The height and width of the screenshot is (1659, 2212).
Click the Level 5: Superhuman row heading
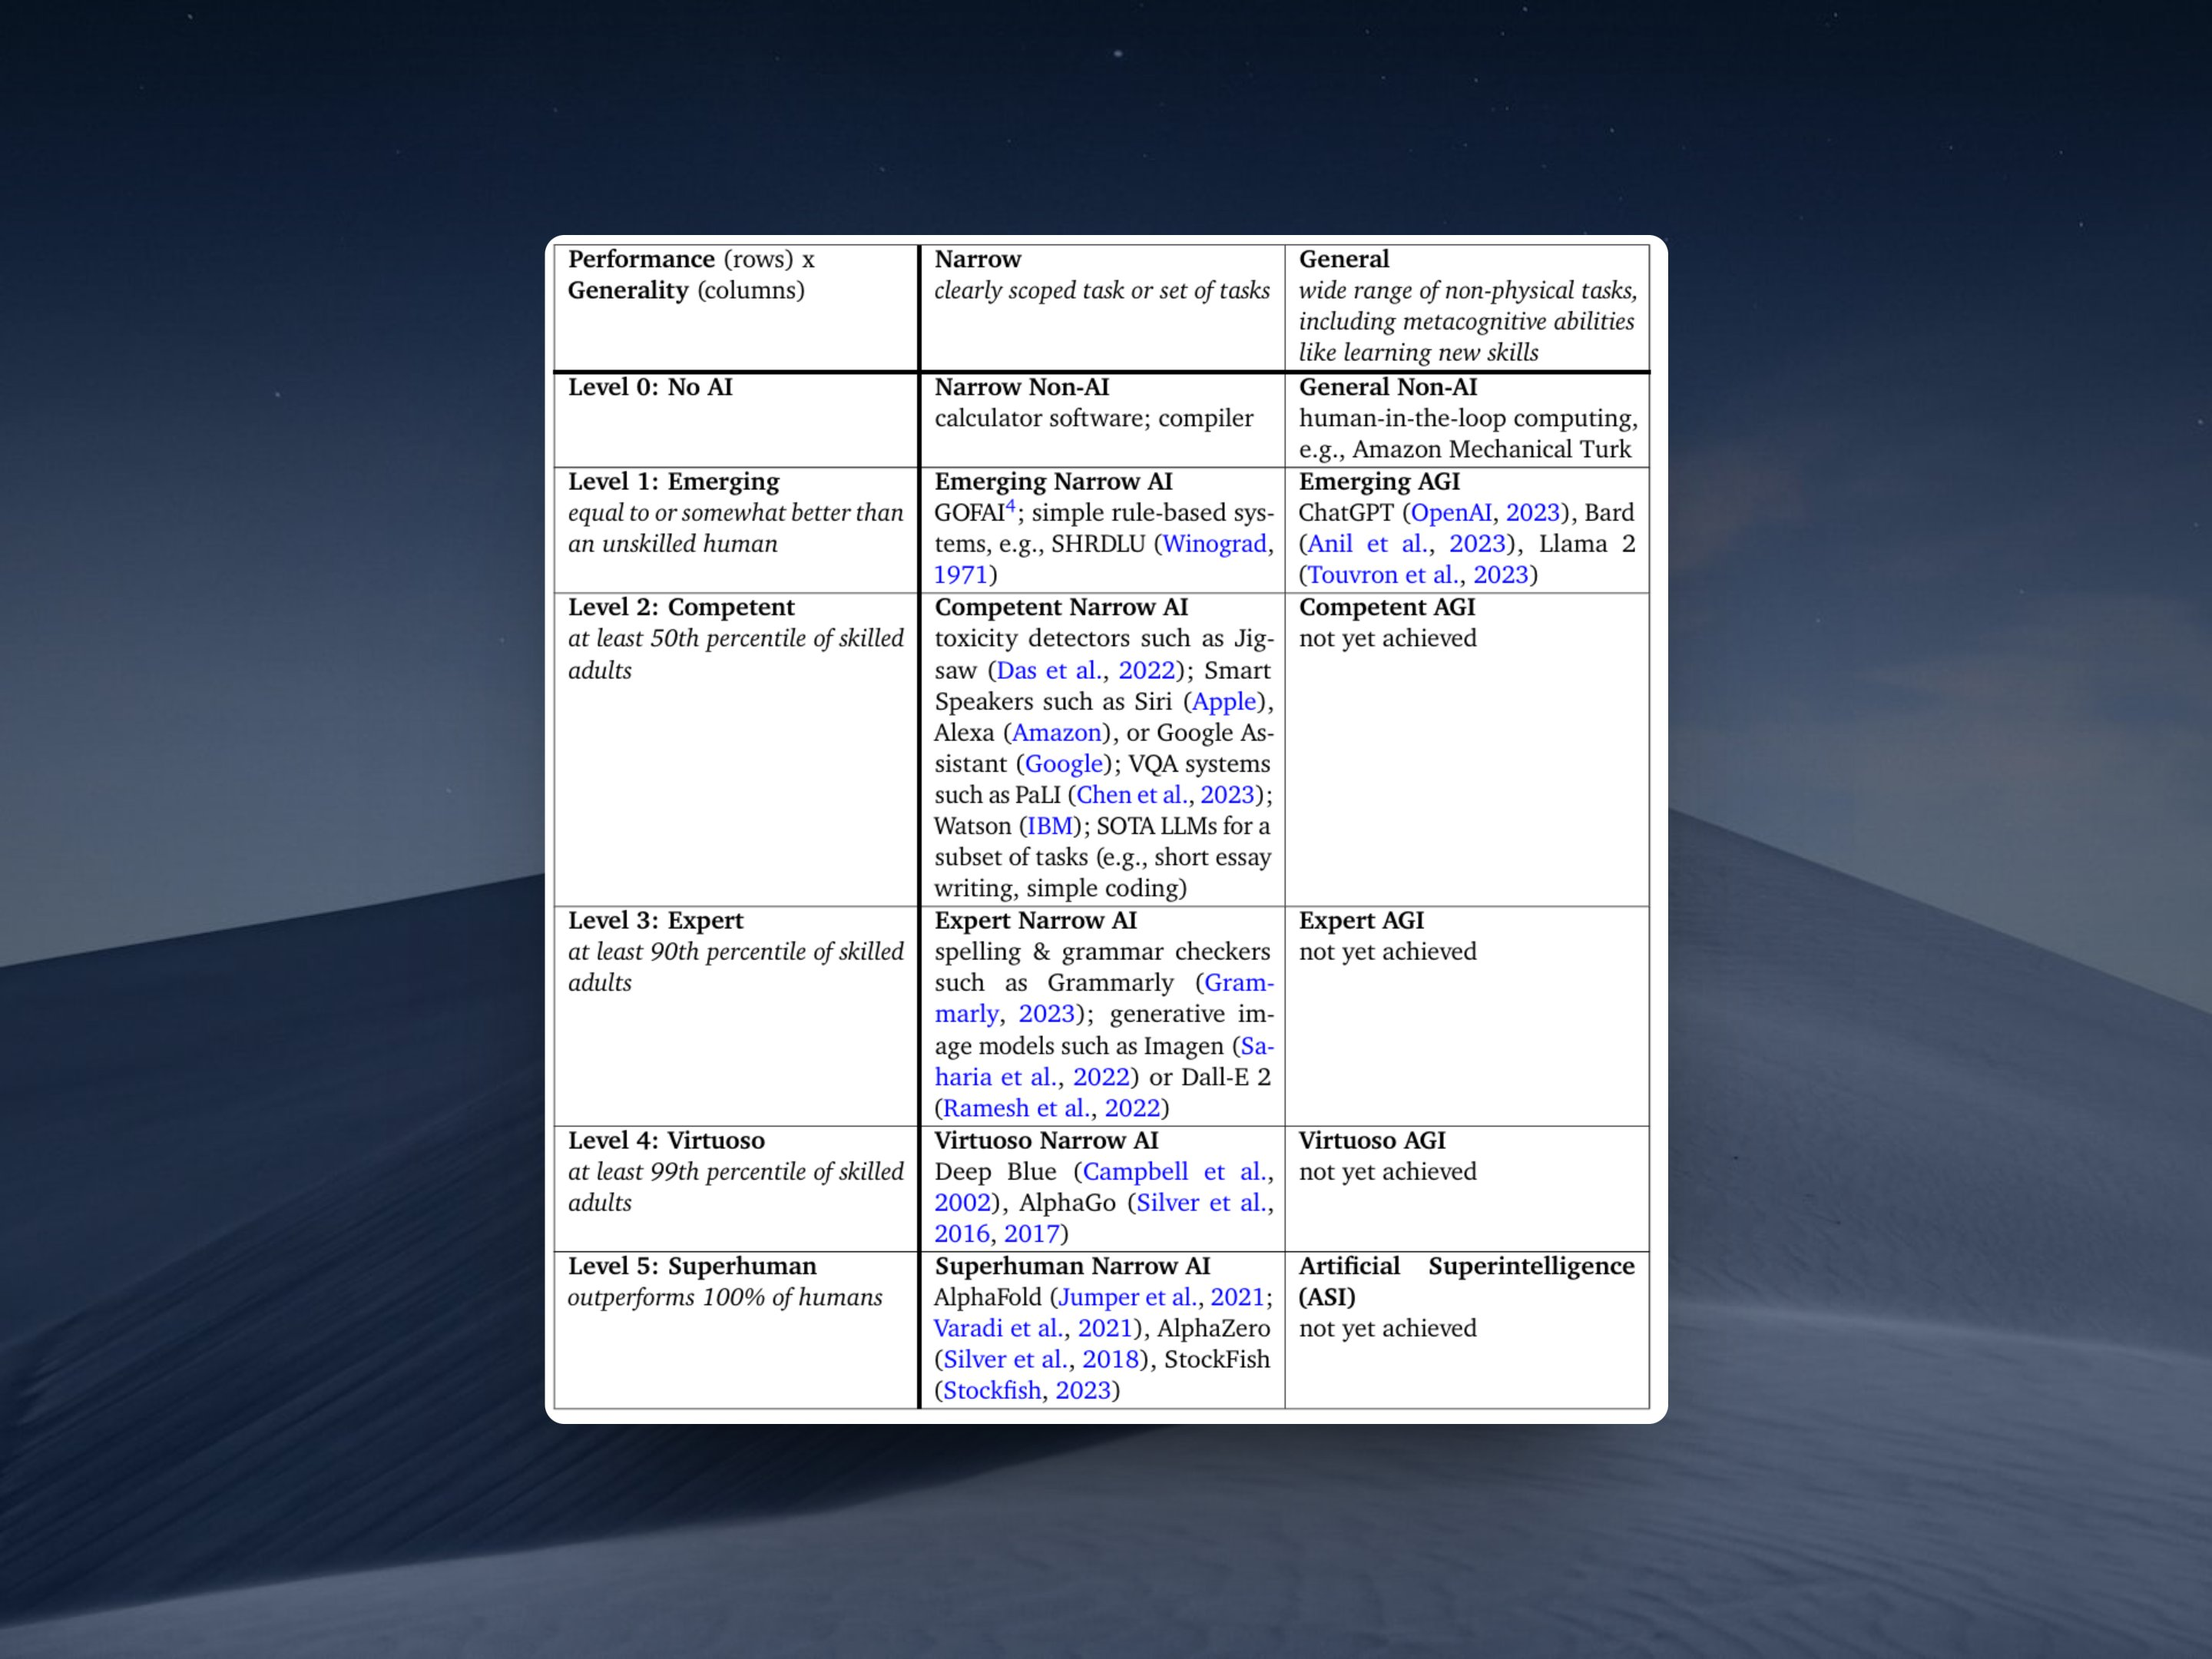coord(692,1266)
